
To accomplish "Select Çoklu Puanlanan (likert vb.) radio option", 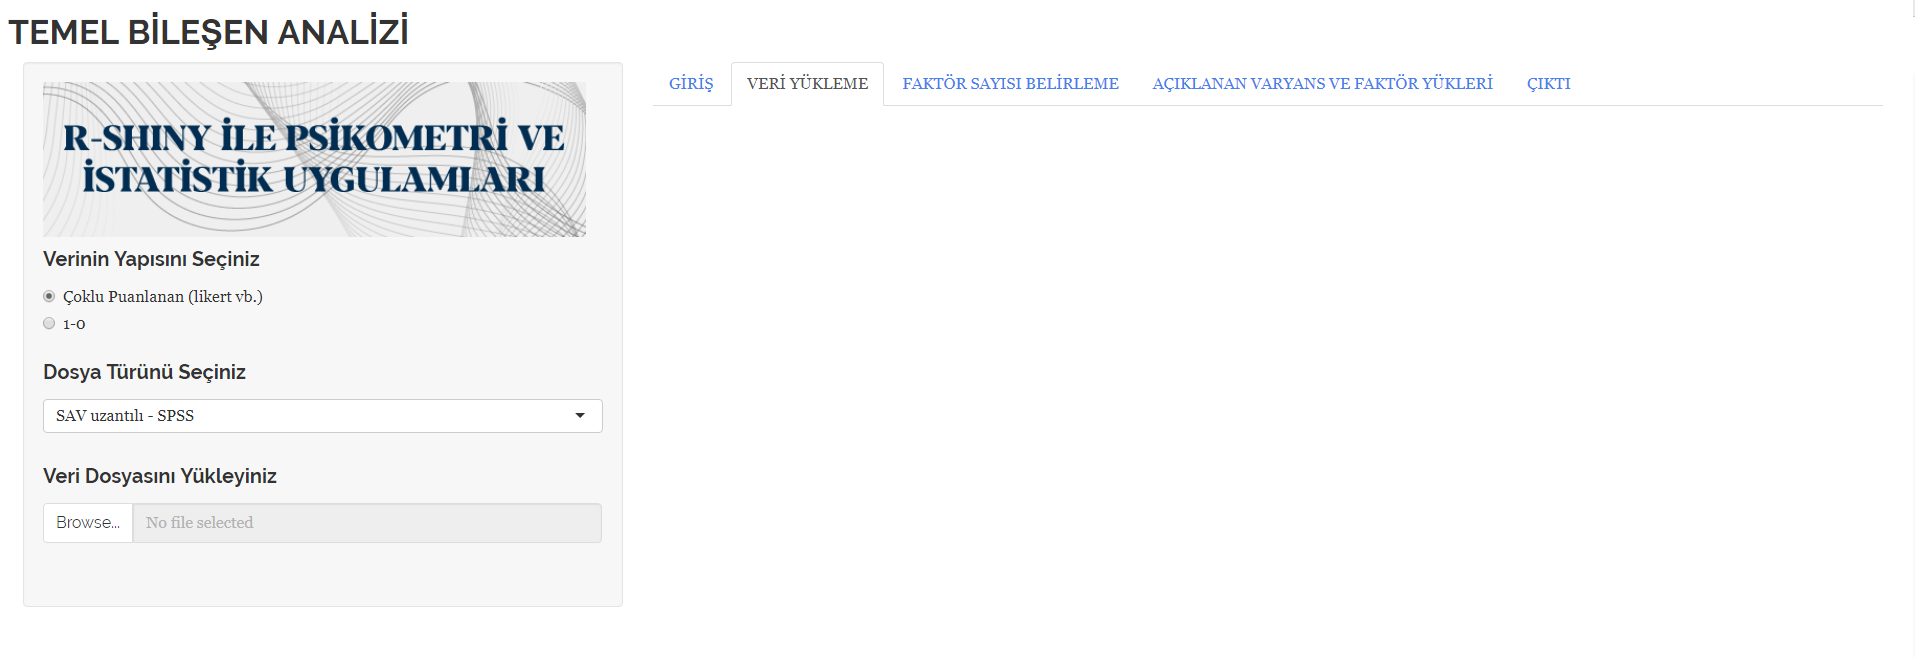I will (x=49, y=296).
